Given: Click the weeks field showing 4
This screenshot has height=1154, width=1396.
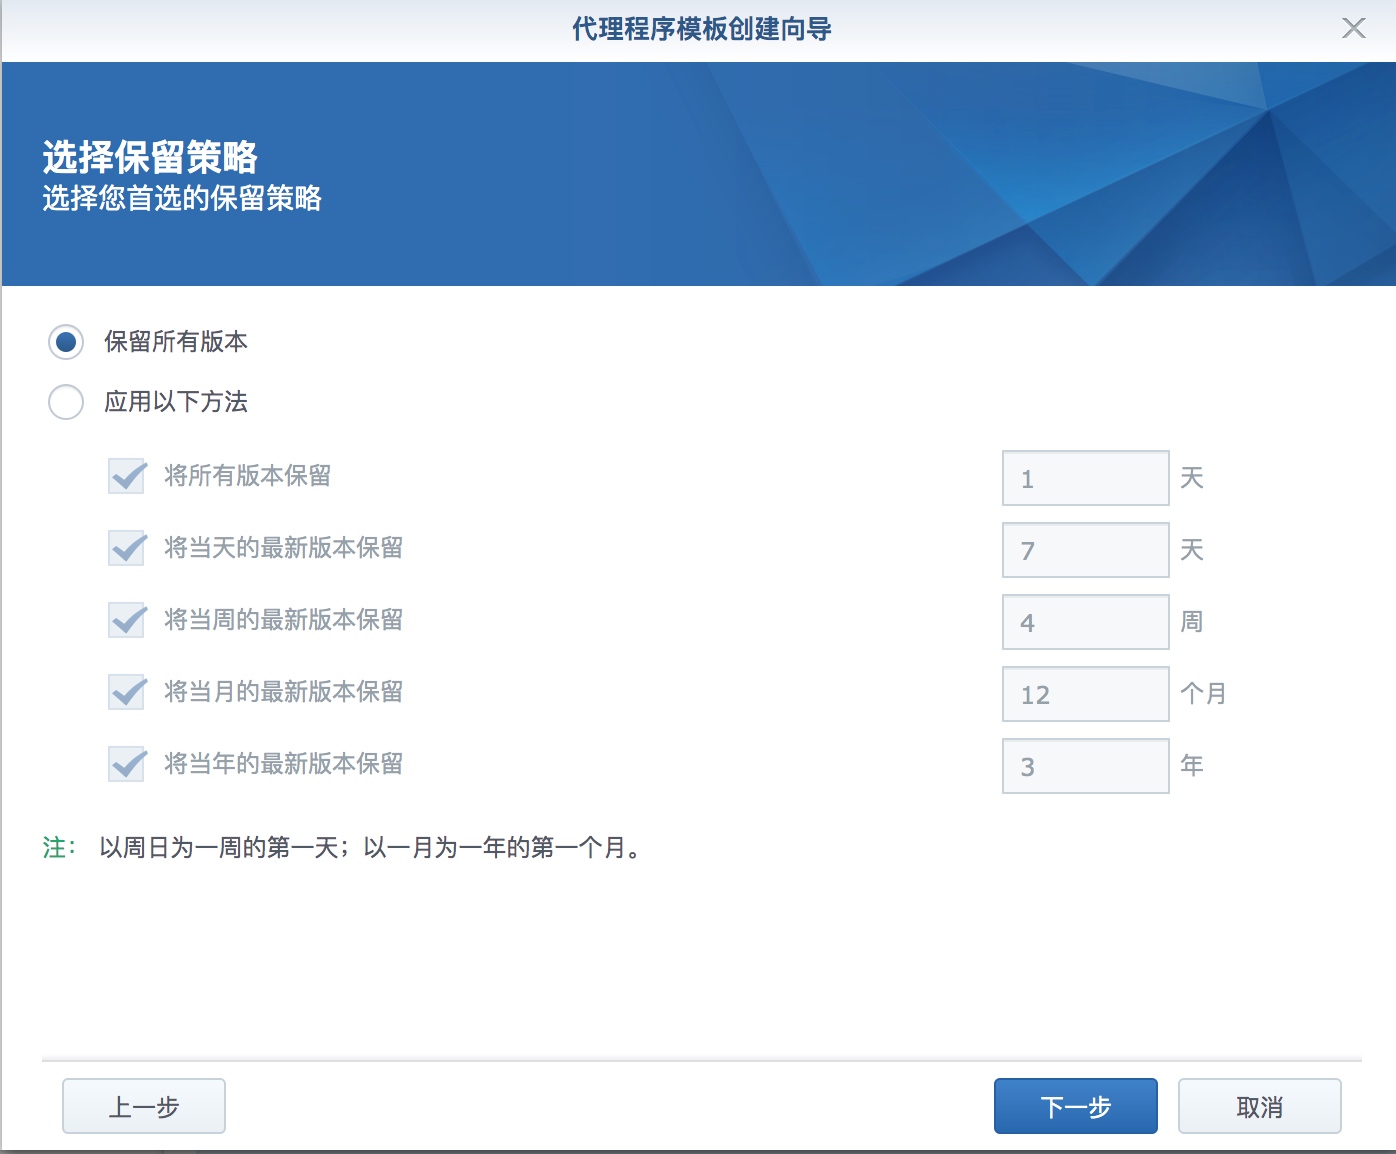Looking at the screenshot, I should (x=1086, y=622).
